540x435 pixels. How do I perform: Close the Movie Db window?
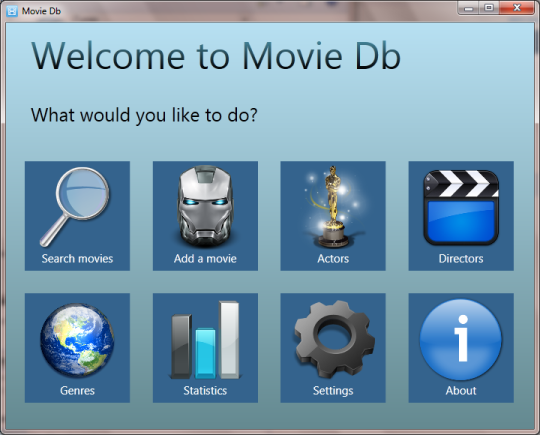tap(517, 8)
